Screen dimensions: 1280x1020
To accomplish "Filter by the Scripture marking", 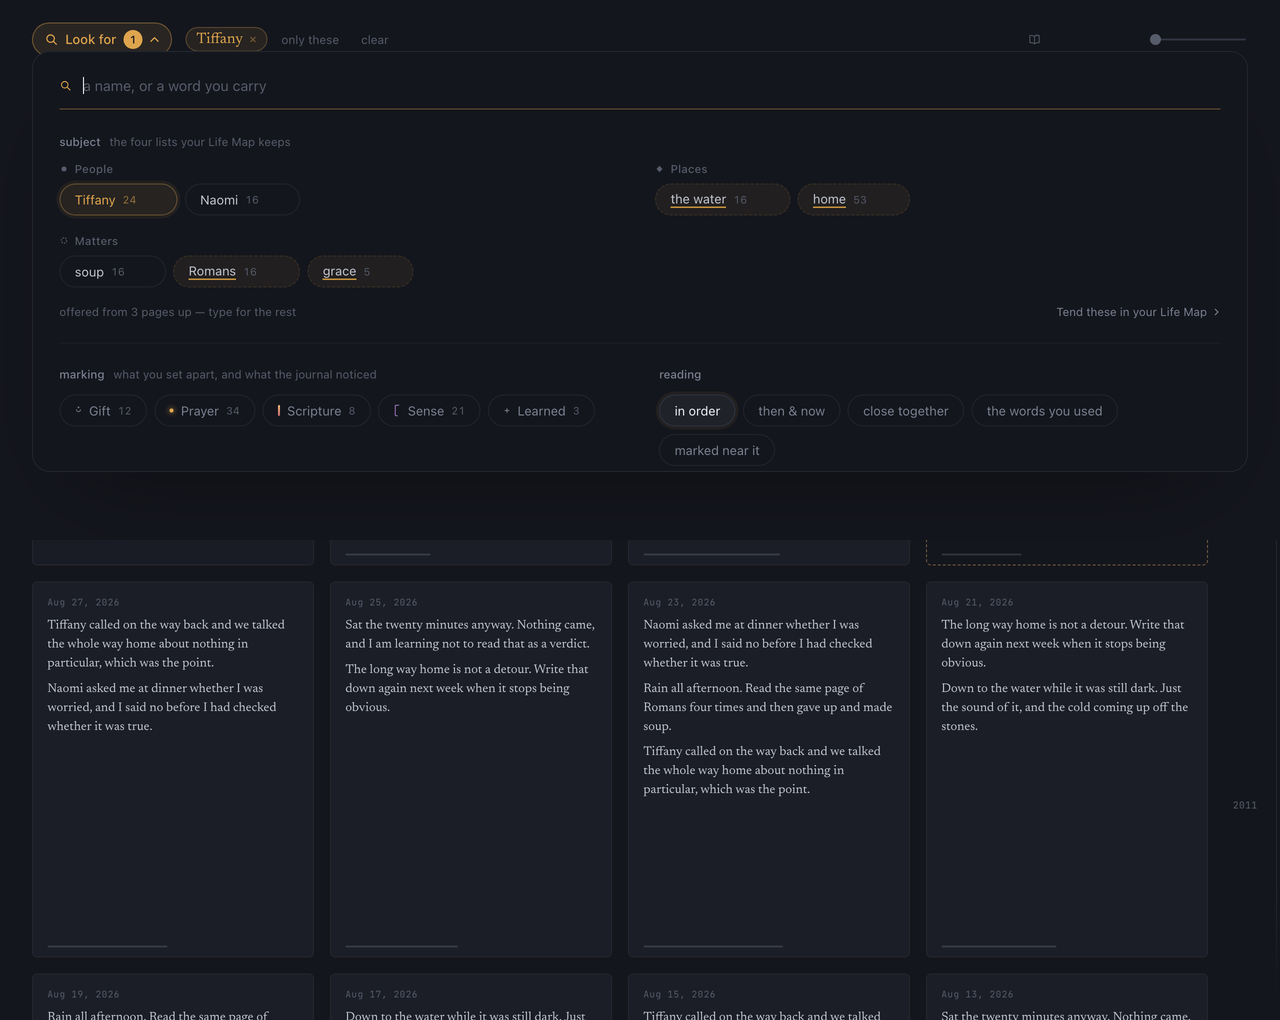I will pos(316,411).
